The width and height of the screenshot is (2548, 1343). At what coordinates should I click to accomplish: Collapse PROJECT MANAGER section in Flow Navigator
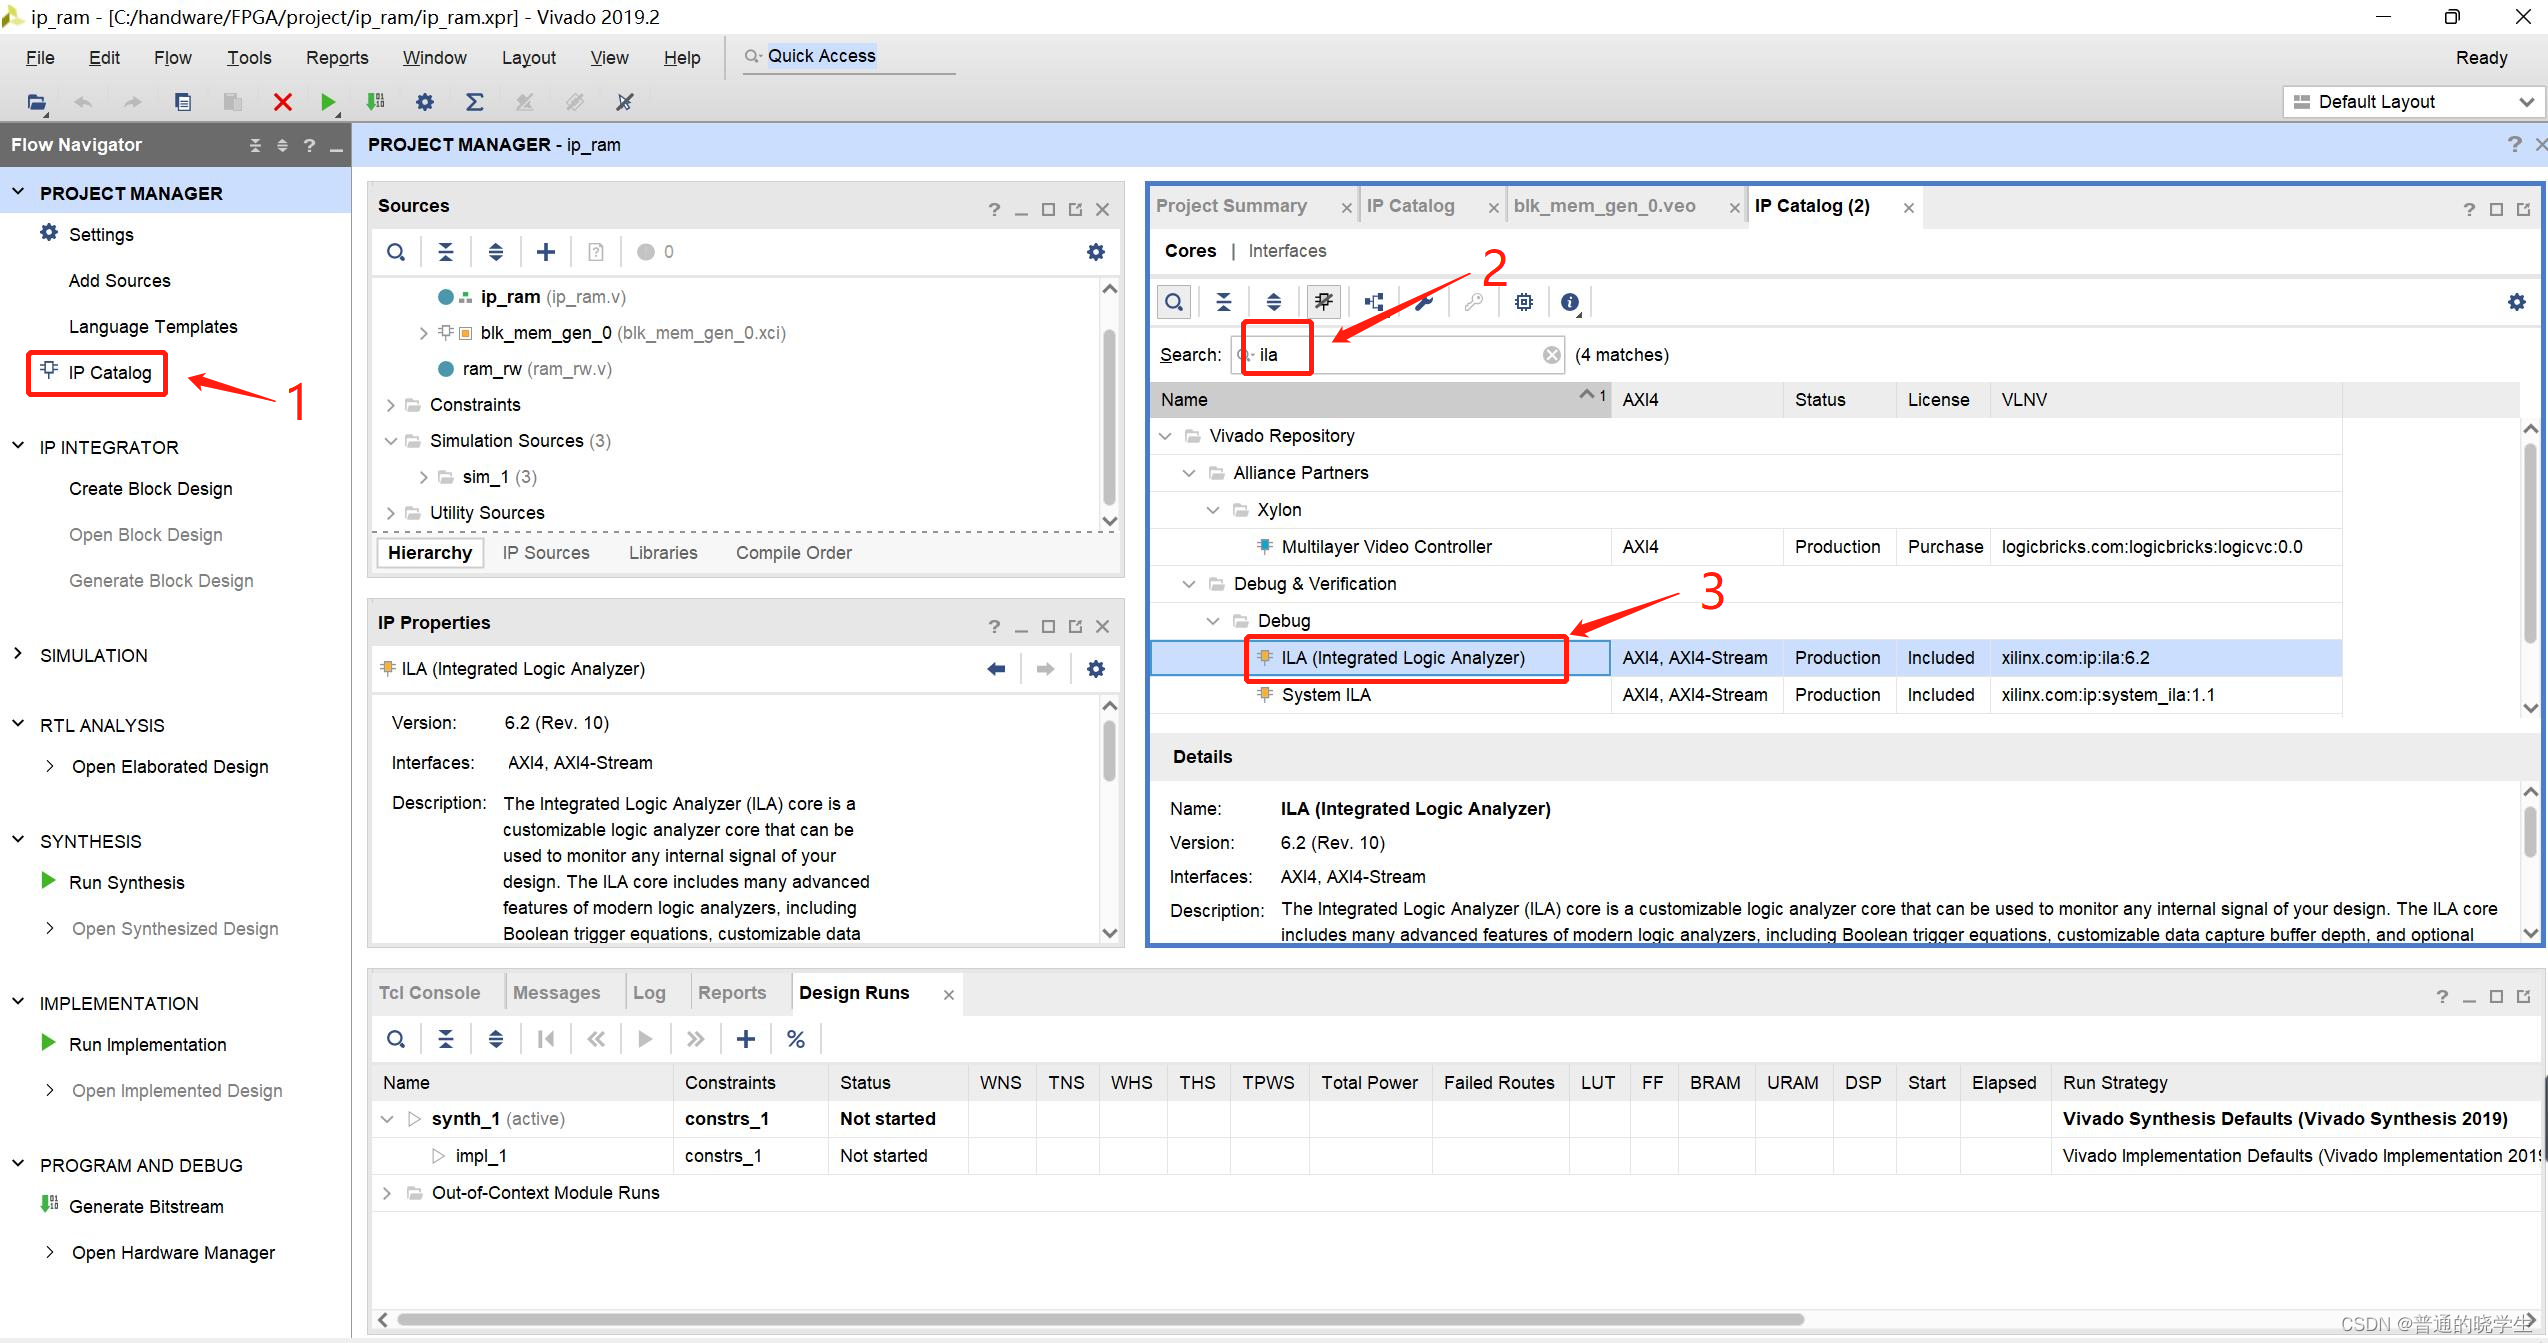[18, 192]
